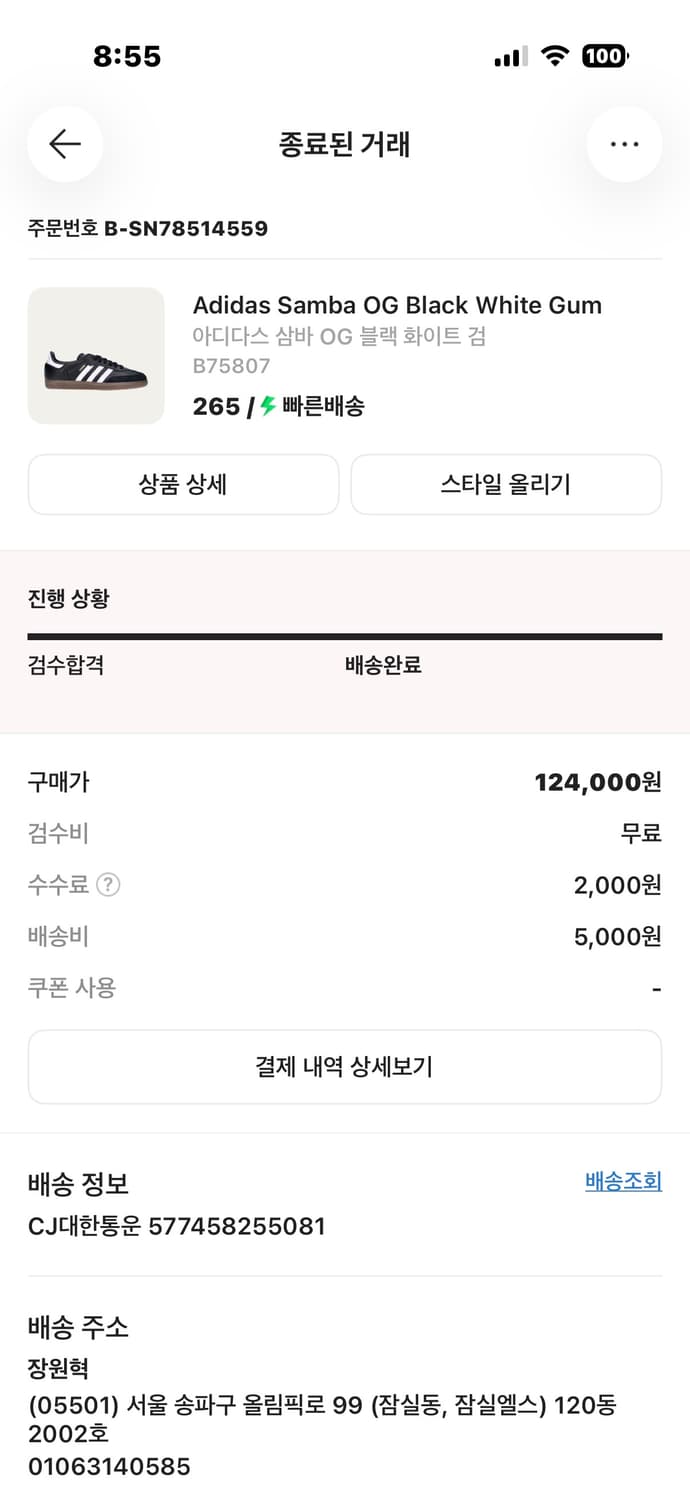Tap the back arrow to leave 종료된 거래

click(x=65, y=144)
